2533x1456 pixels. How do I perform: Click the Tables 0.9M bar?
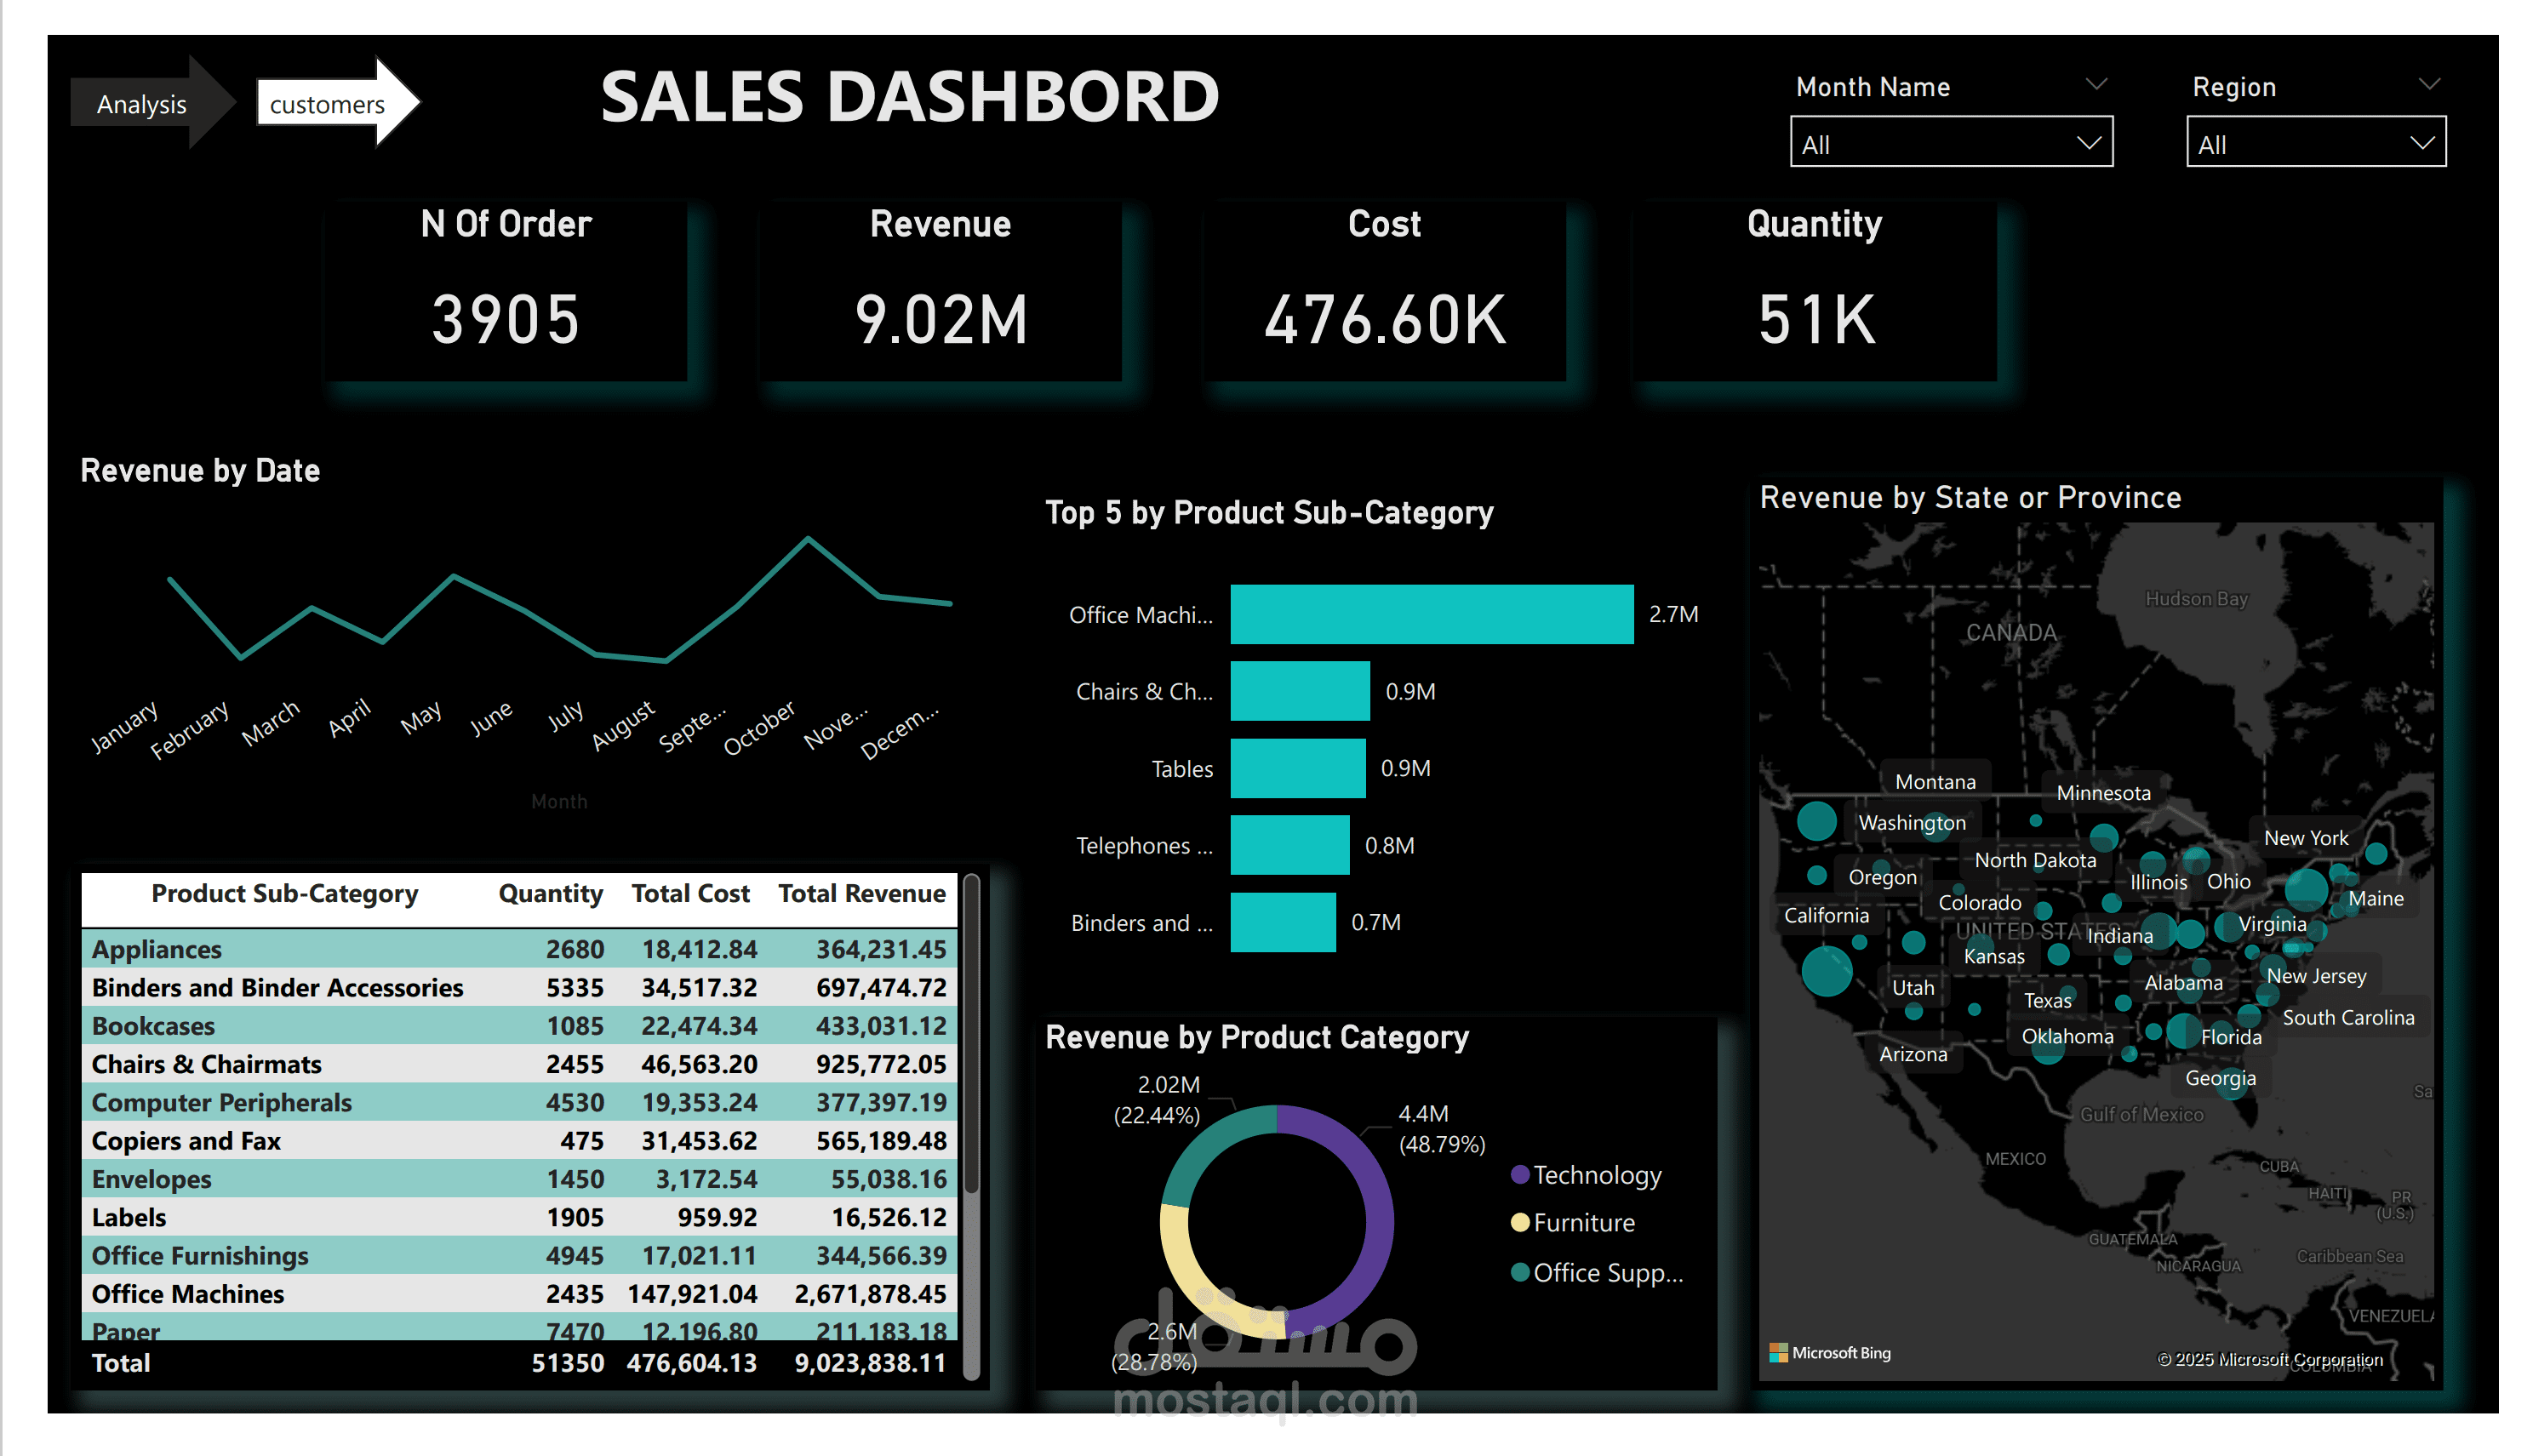point(1297,768)
